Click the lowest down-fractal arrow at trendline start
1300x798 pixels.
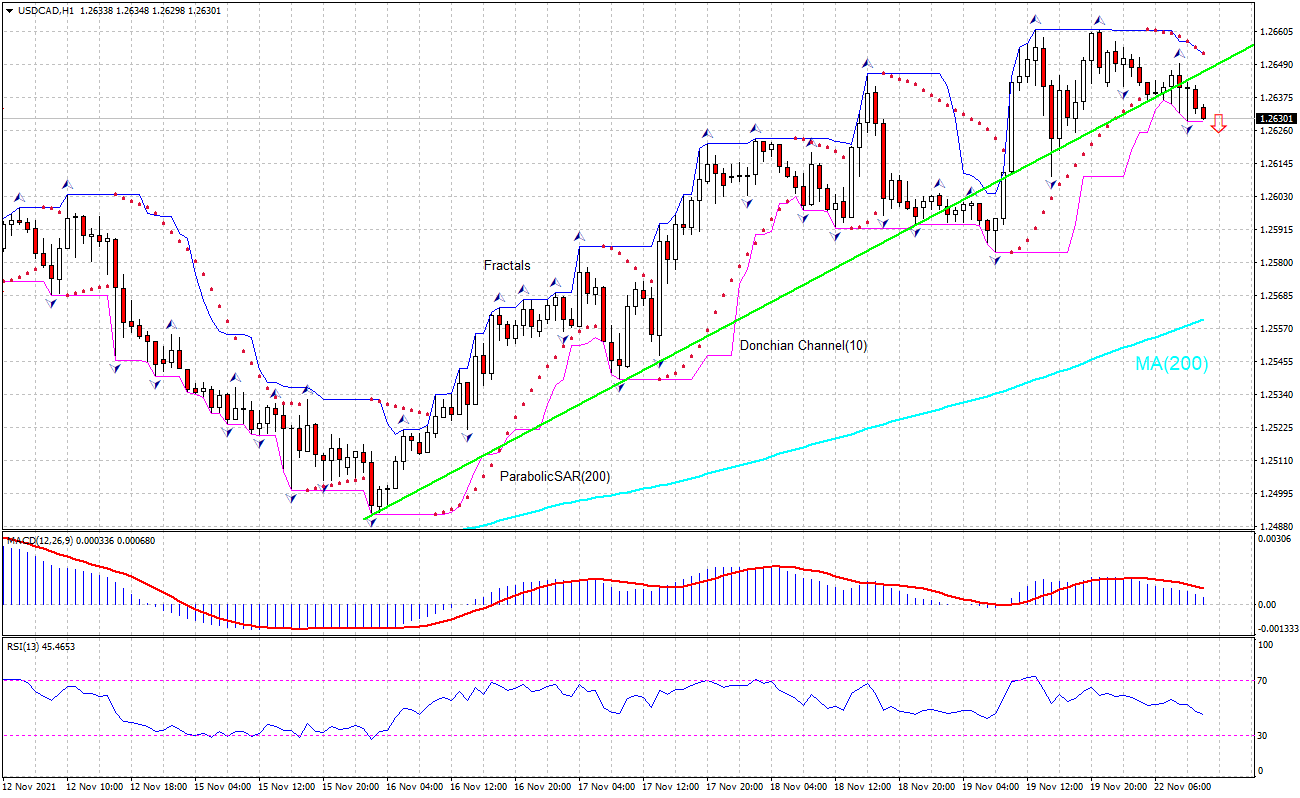pyautogui.click(x=372, y=521)
